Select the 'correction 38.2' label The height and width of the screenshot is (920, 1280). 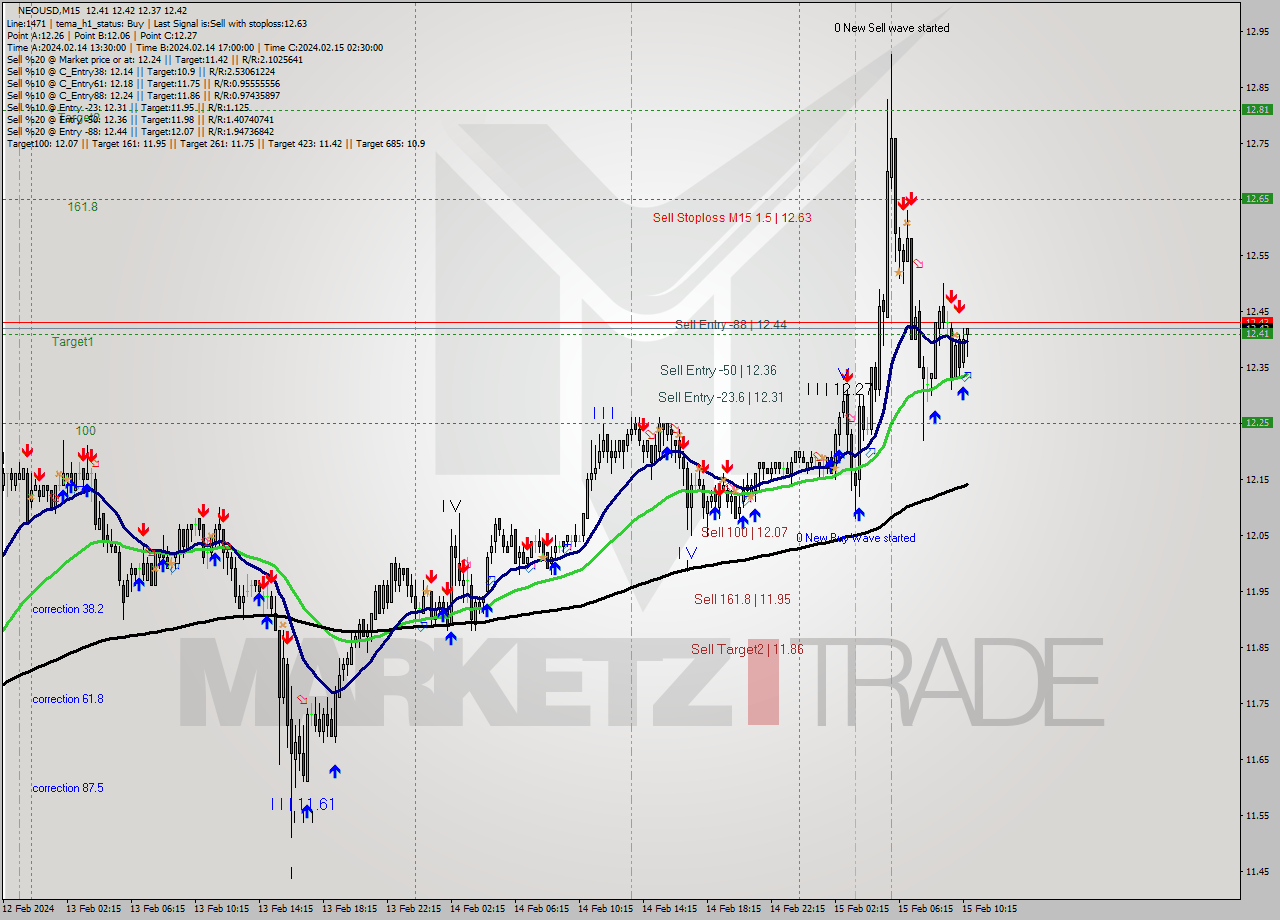(x=68, y=608)
